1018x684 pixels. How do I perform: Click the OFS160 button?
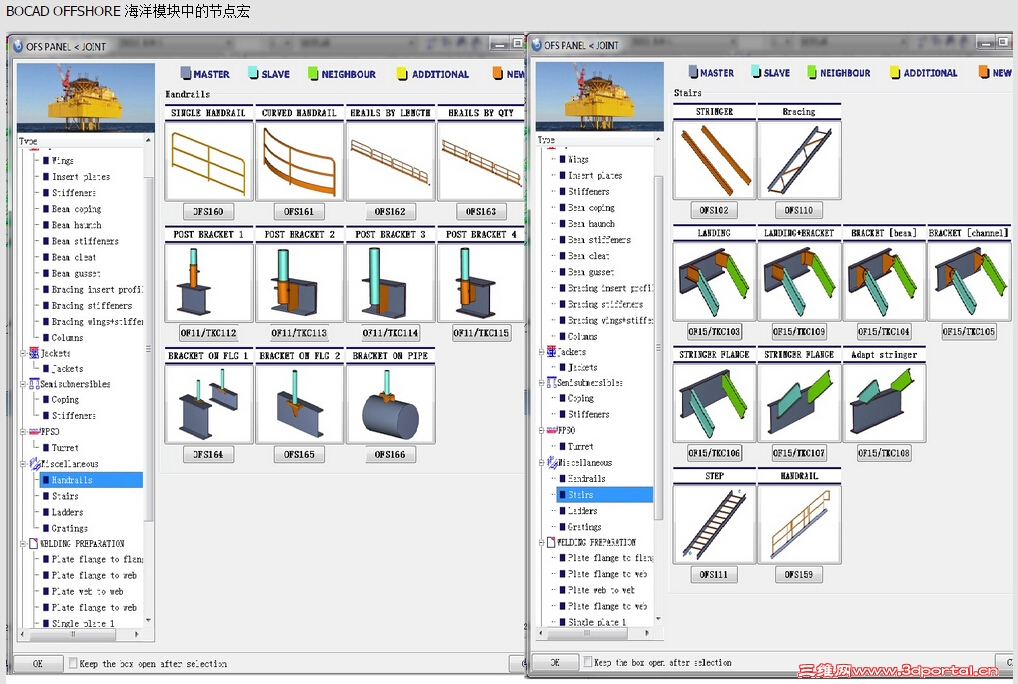[208, 212]
